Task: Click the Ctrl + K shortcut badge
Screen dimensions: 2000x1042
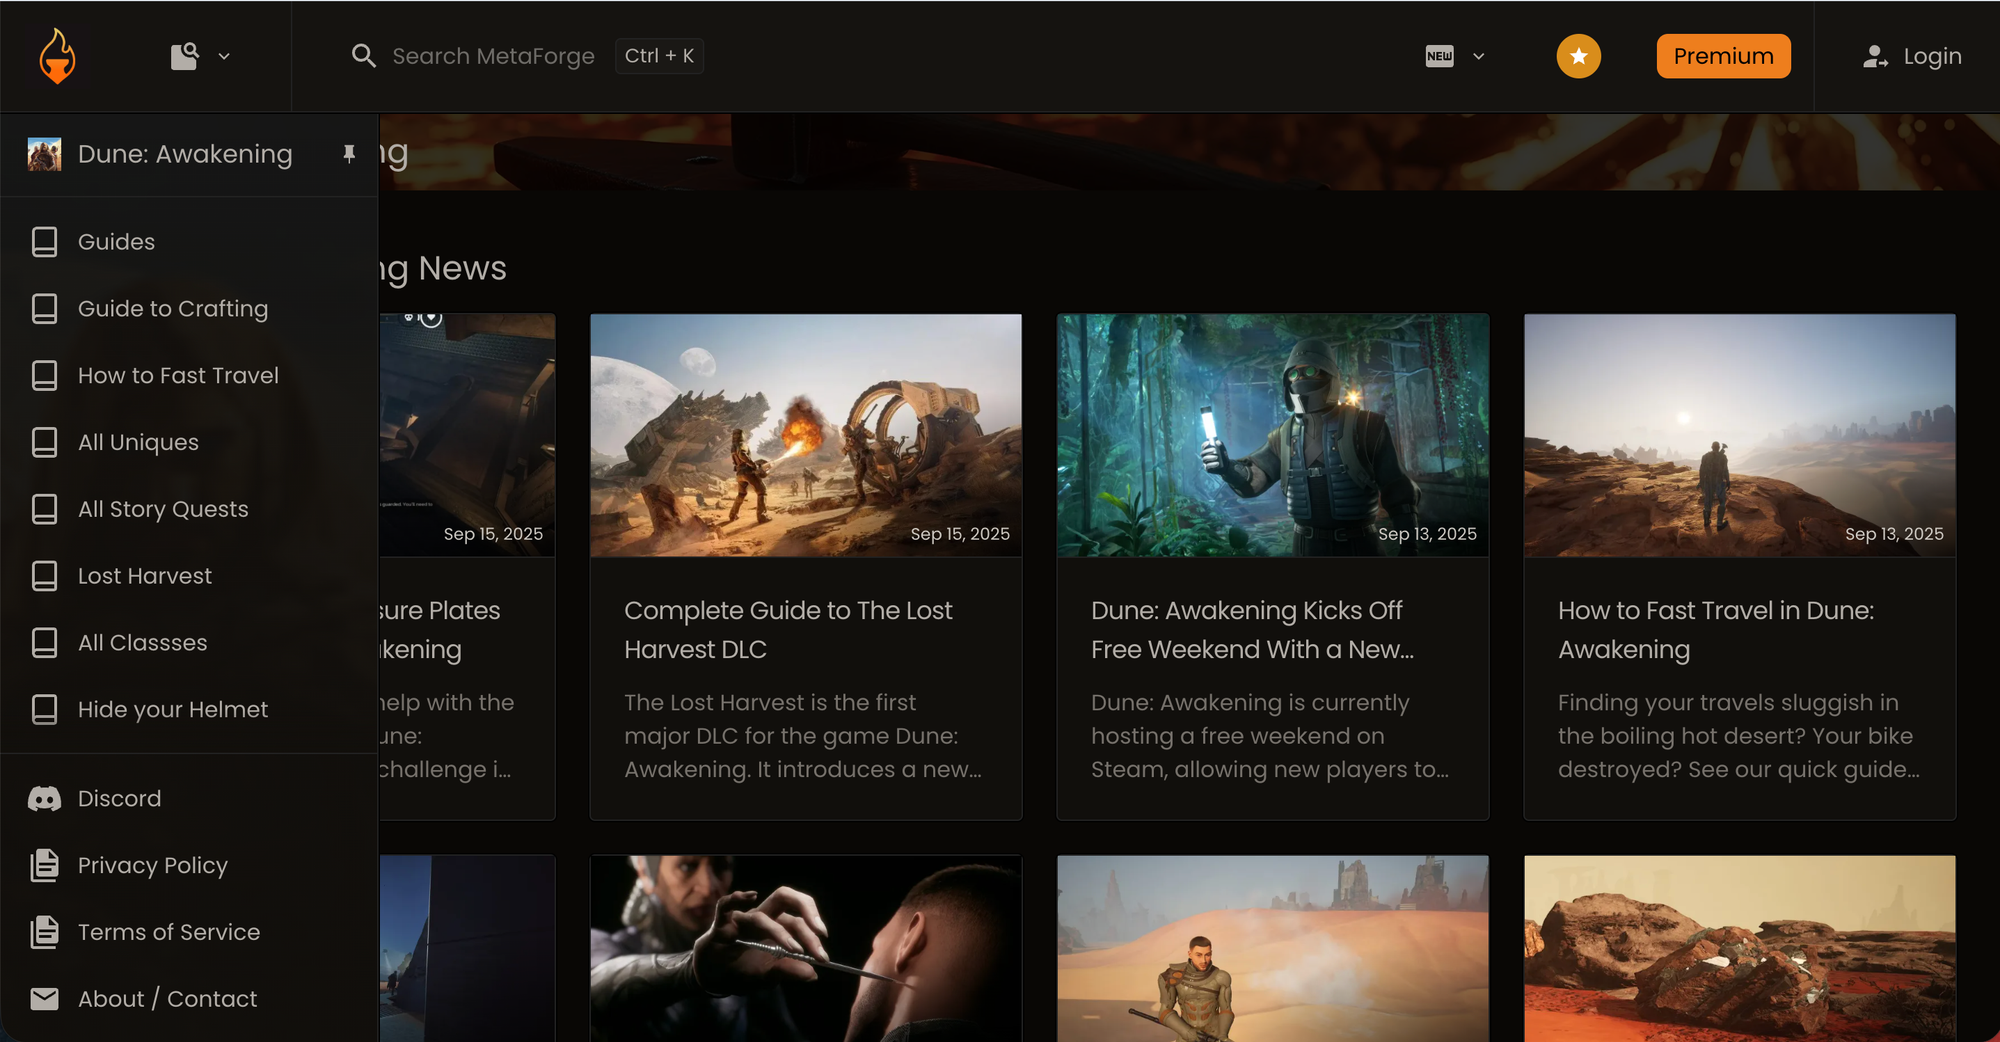Action: [x=659, y=56]
